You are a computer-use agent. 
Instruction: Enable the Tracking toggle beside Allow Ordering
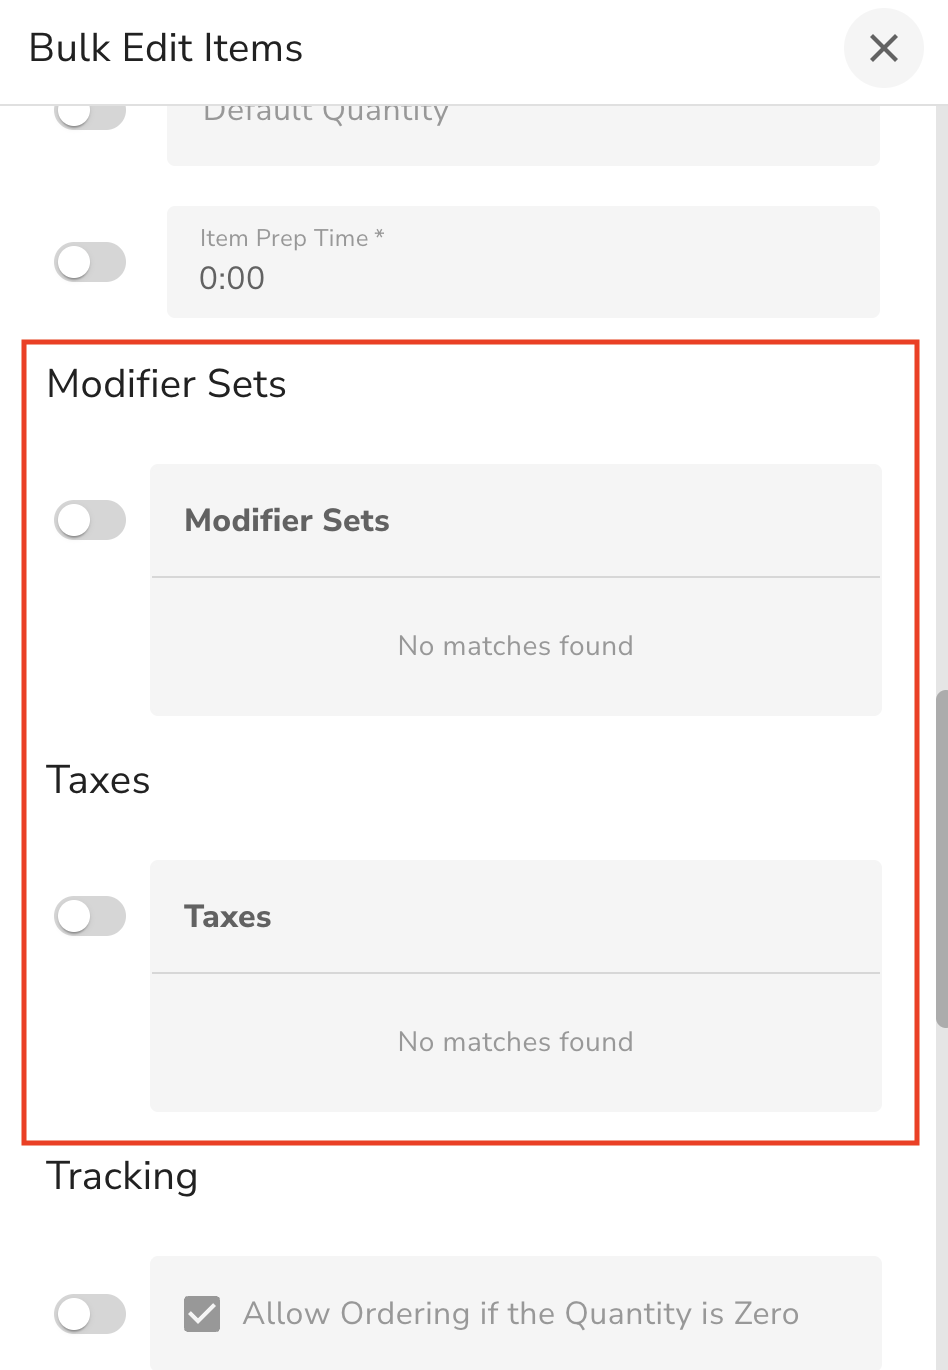[90, 1314]
